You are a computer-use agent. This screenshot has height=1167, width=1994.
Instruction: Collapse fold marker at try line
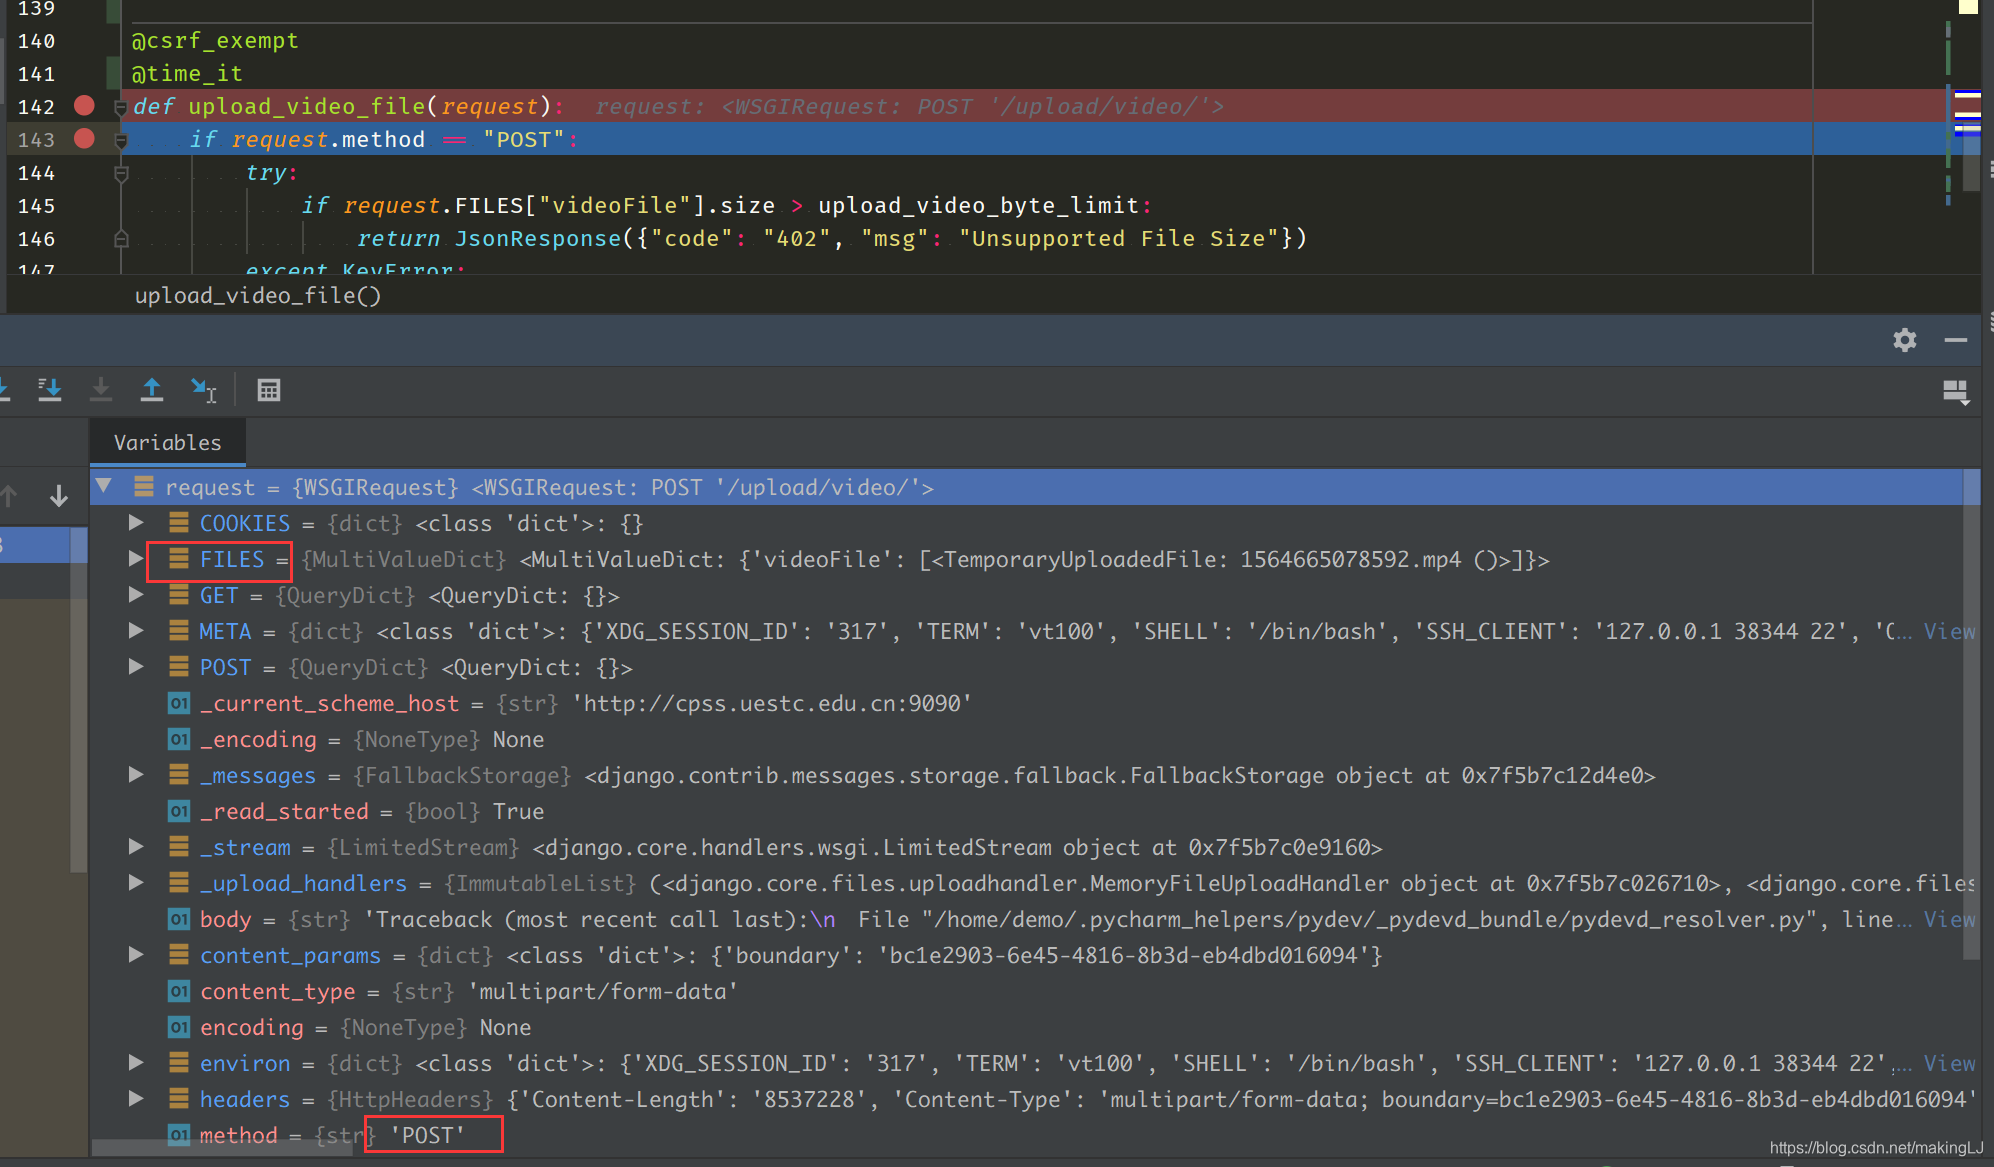click(x=121, y=173)
